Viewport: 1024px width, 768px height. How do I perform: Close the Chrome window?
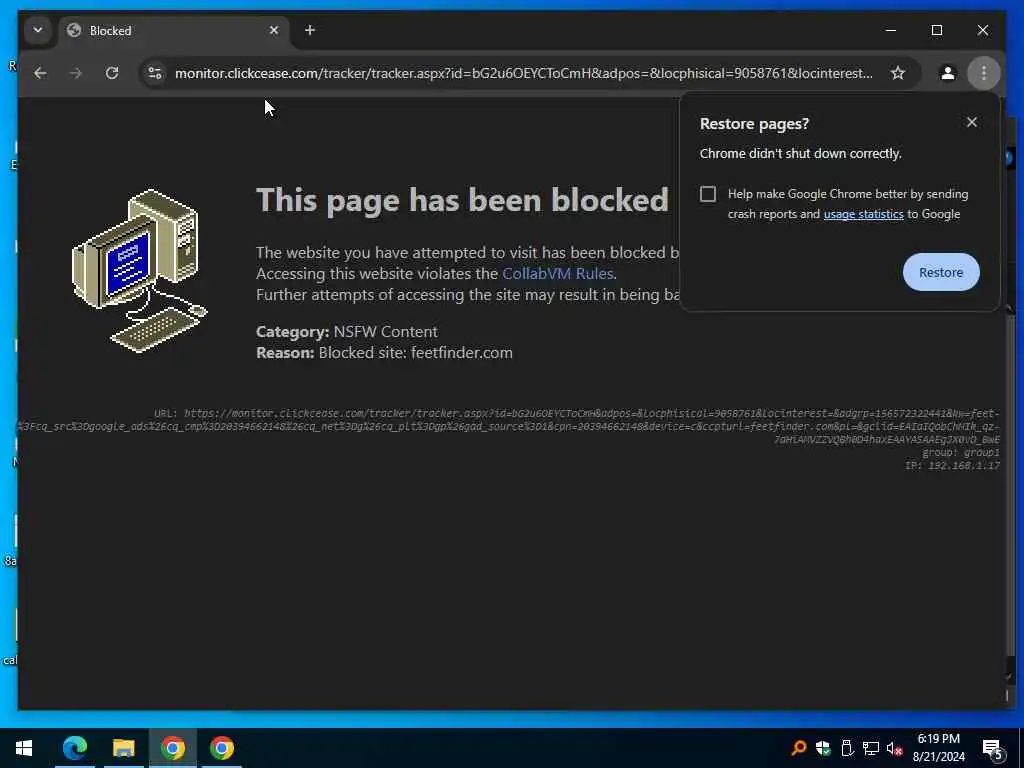click(982, 30)
